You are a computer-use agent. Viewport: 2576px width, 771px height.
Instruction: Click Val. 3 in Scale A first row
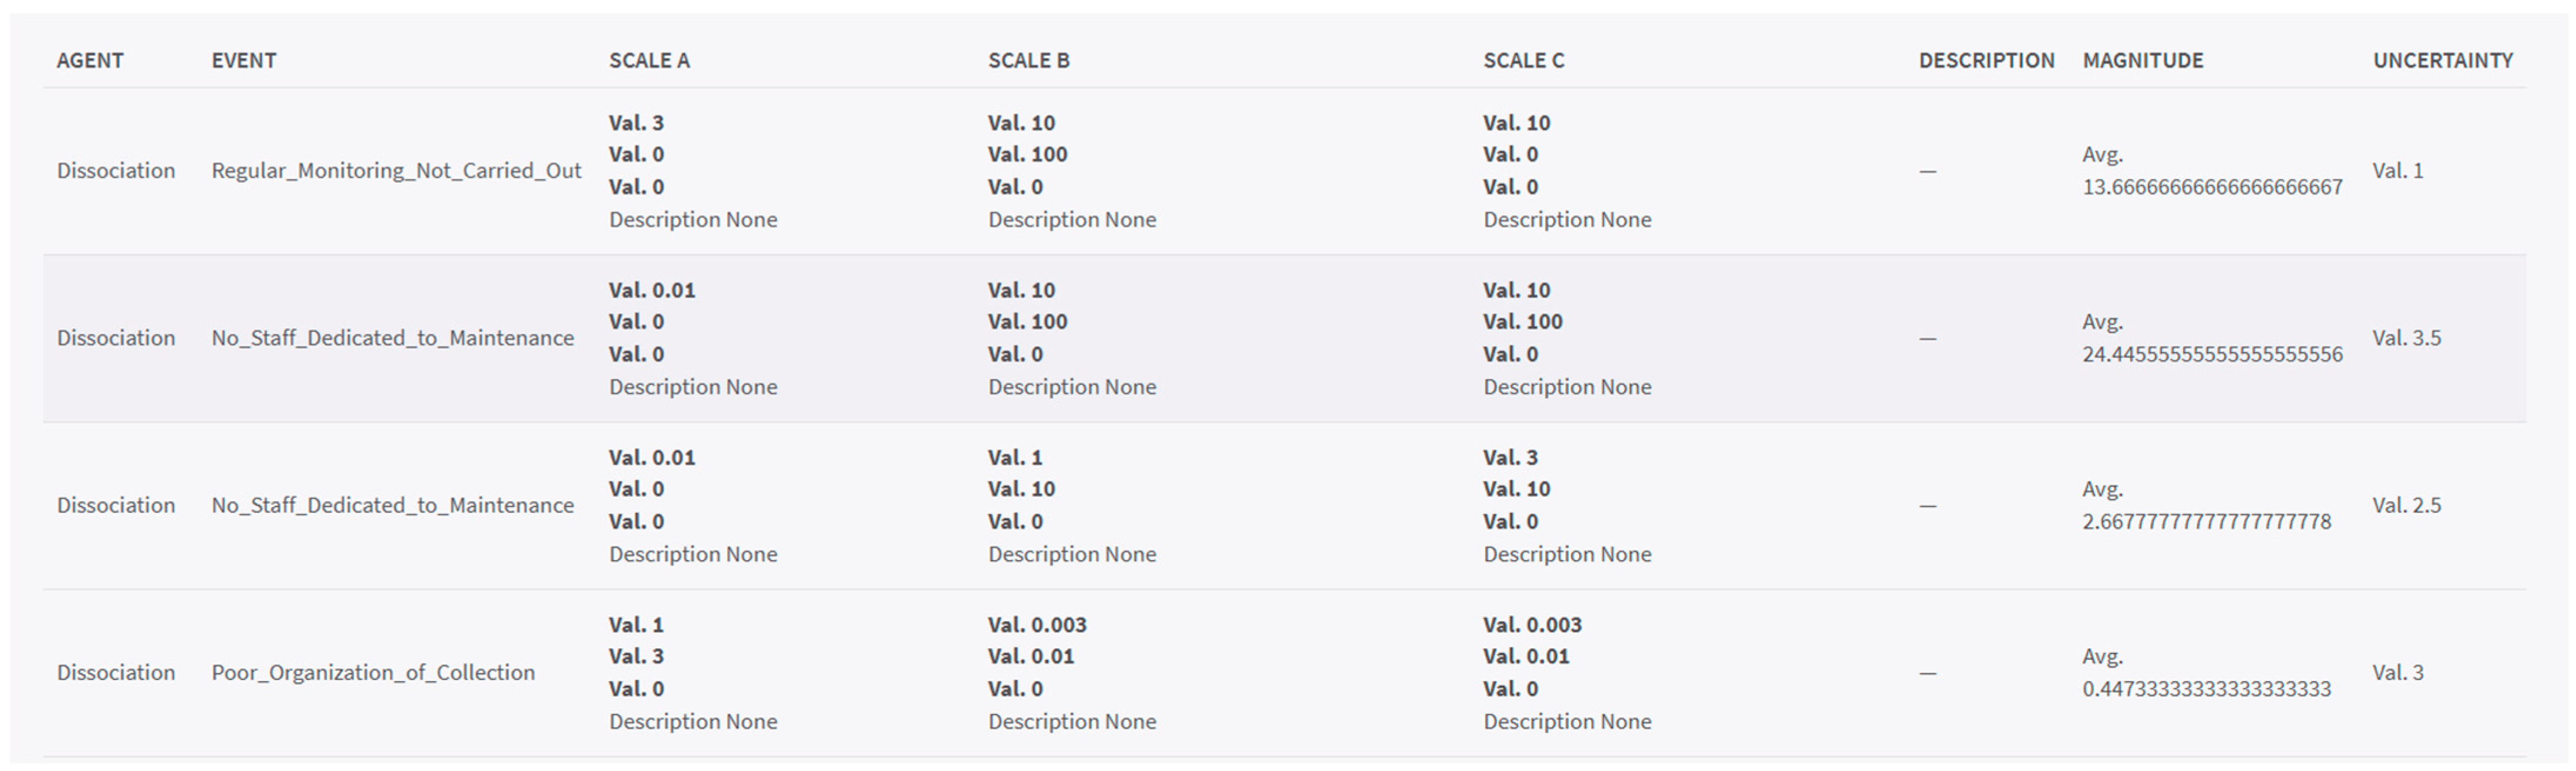(x=636, y=123)
